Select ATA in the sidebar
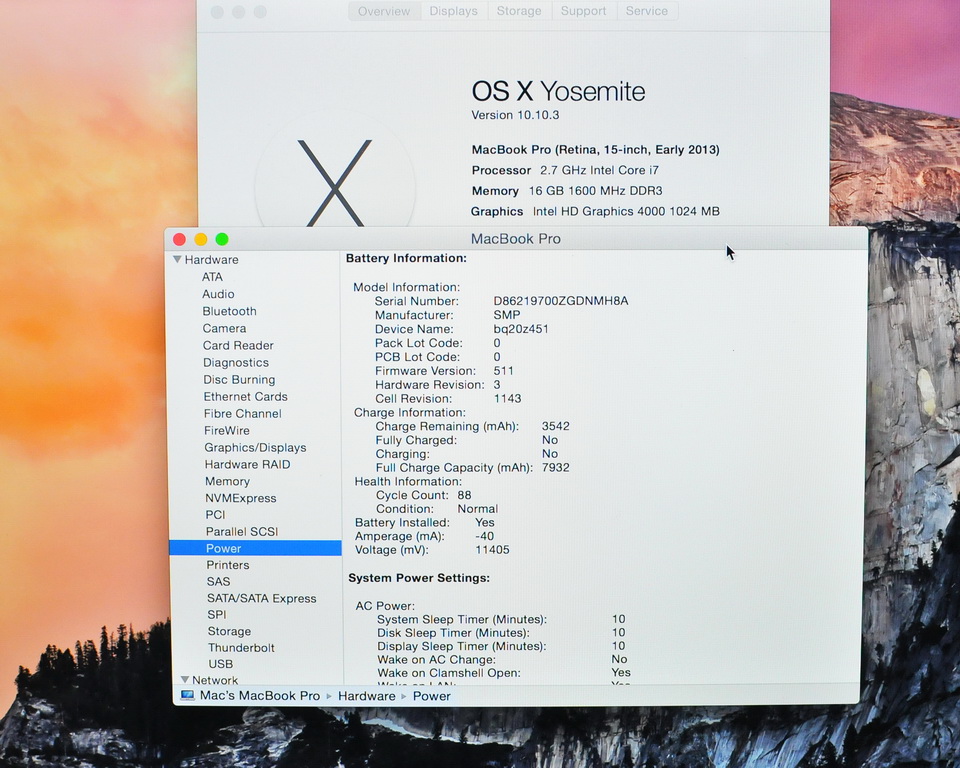 click(x=212, y=277)
